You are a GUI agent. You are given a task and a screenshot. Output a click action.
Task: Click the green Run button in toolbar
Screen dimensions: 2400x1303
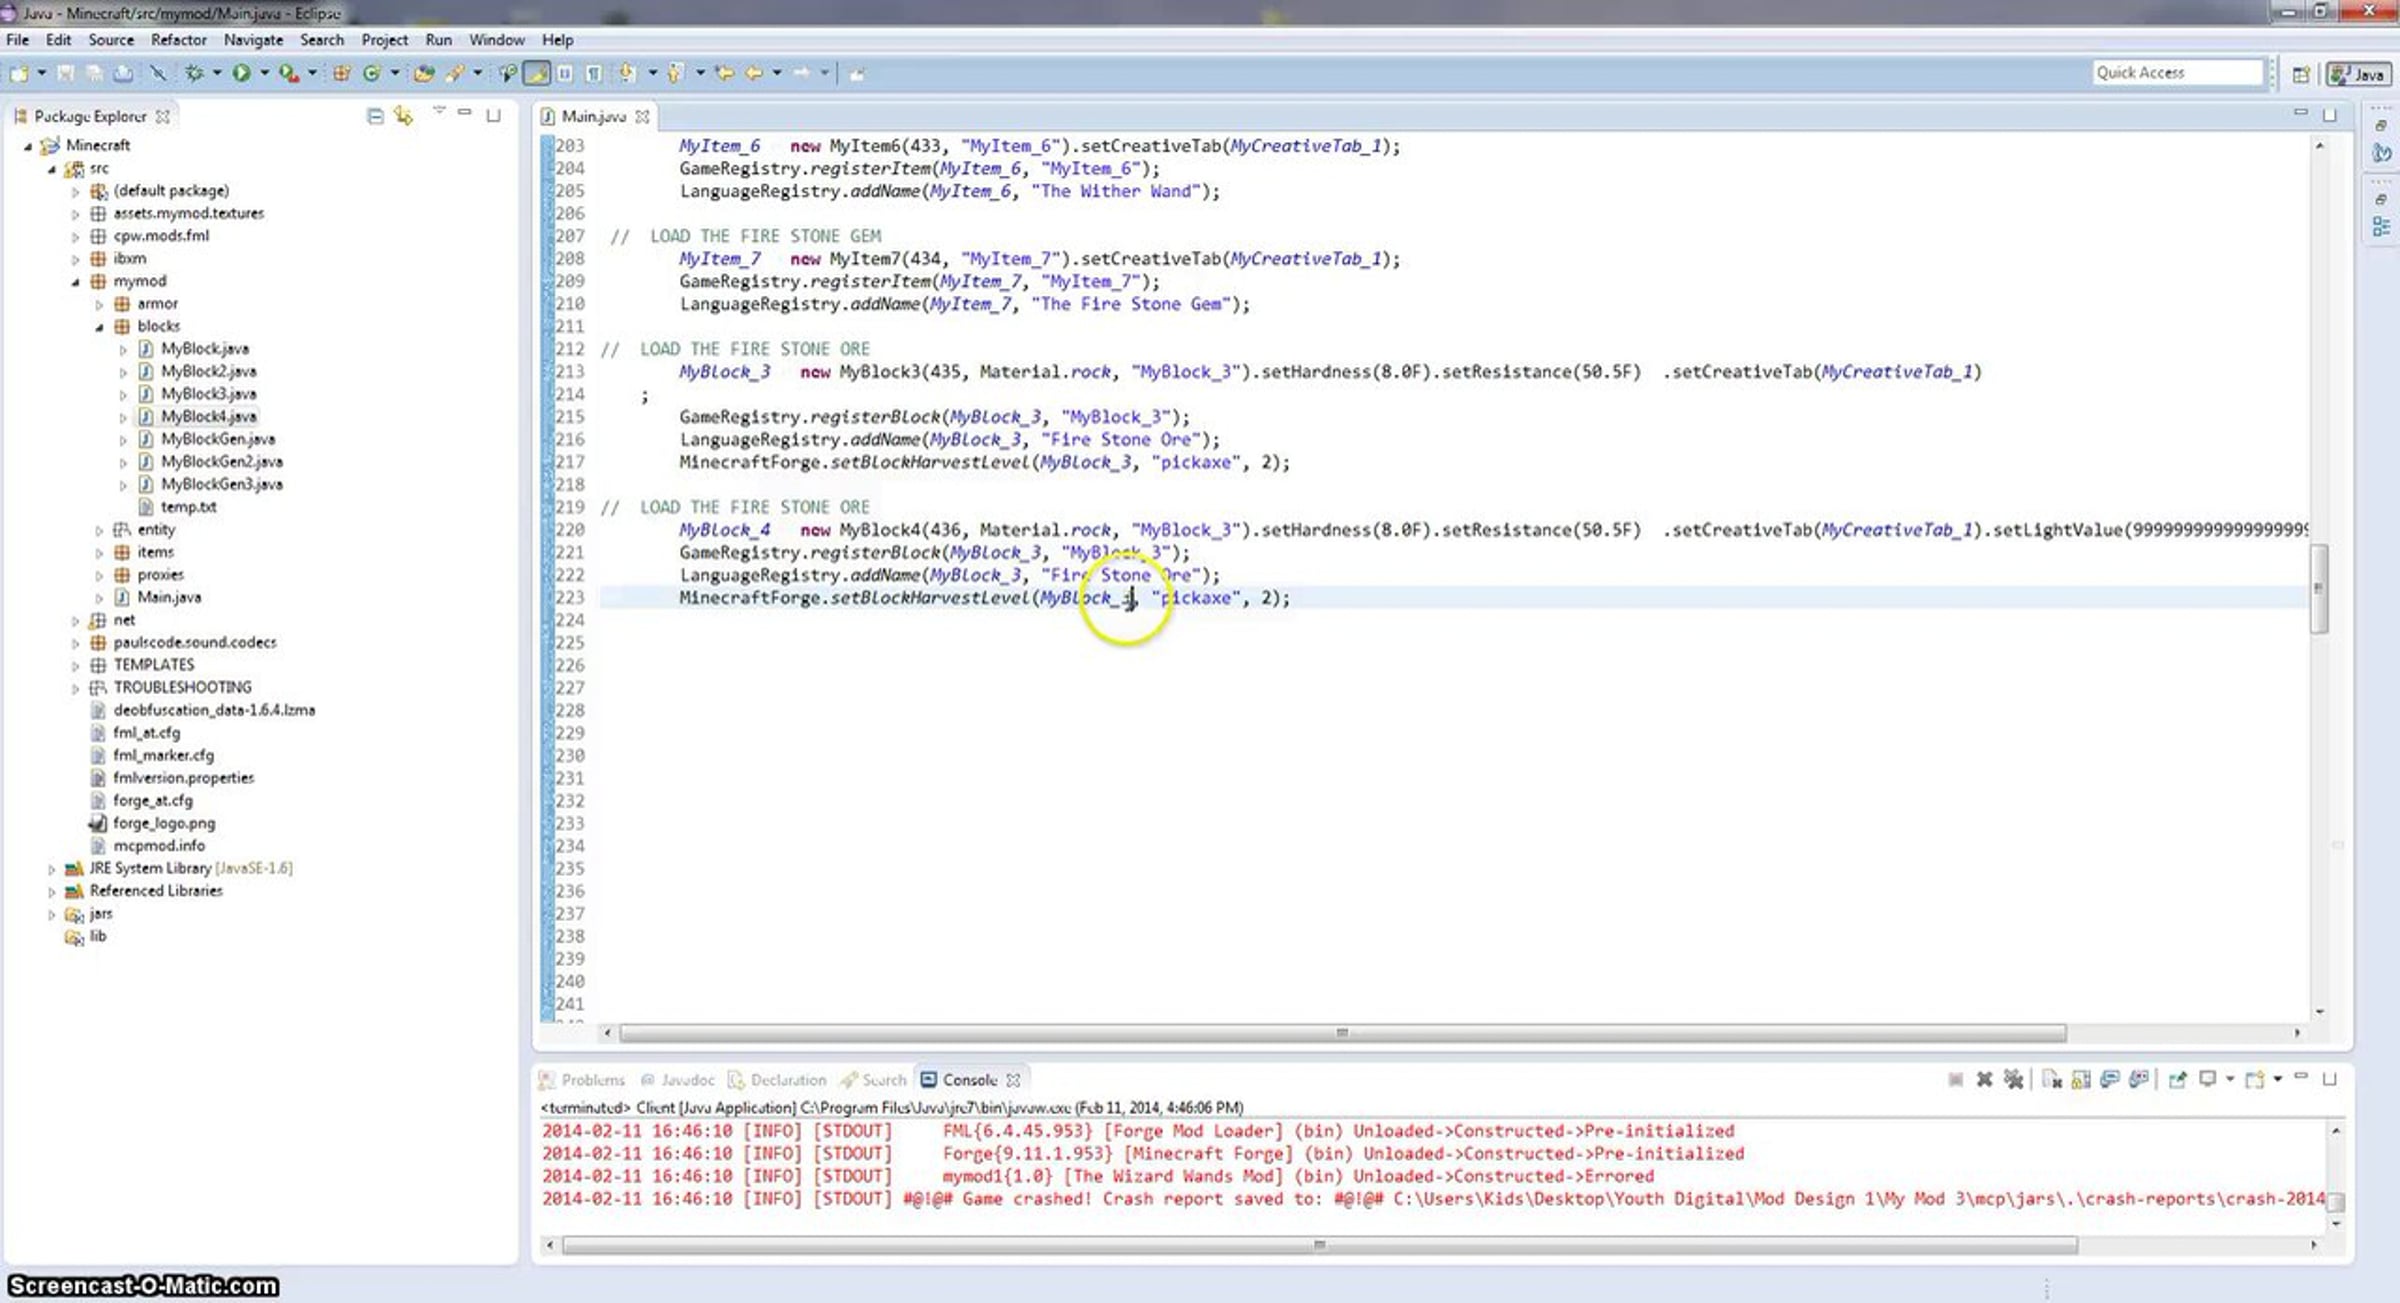coord(241,73)
